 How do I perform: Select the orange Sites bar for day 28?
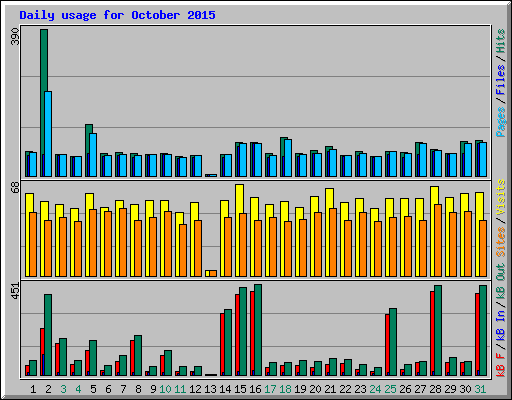[438, 240]
